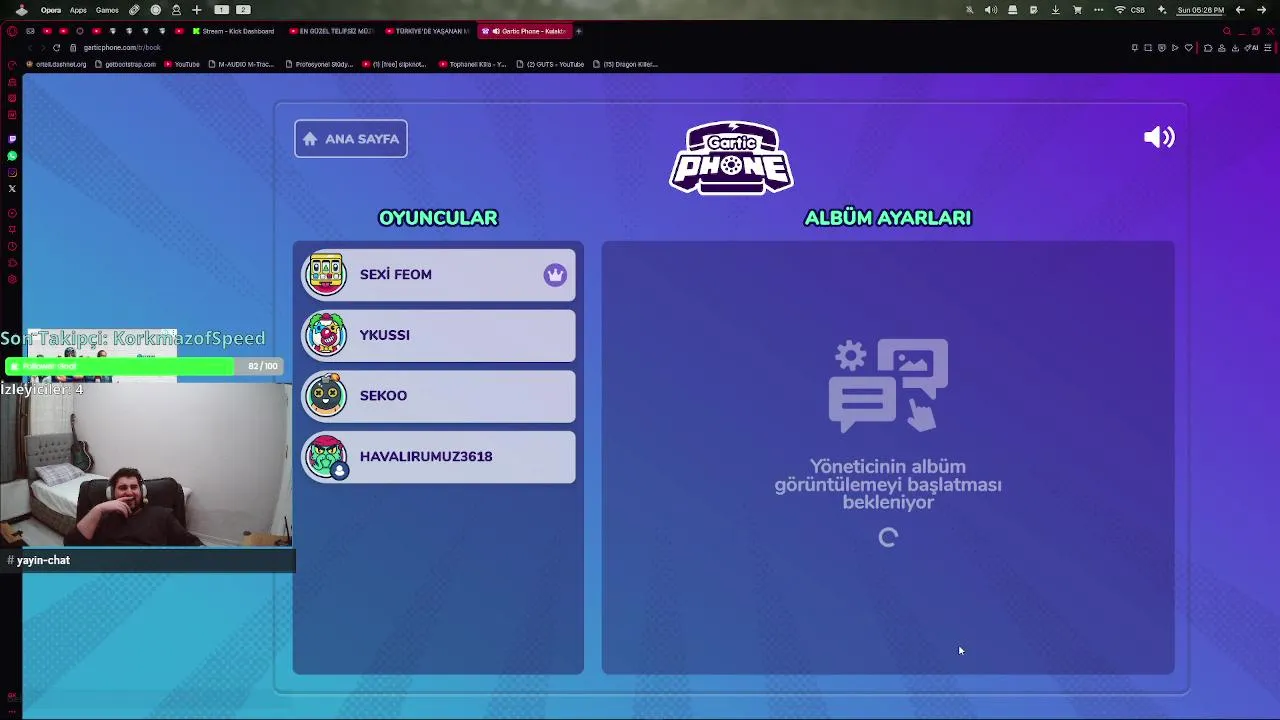Image resolution: width=1280 pixels, height=720 pixels.
Task: Click the yayin-chat channel label
Action: [43, 561]
